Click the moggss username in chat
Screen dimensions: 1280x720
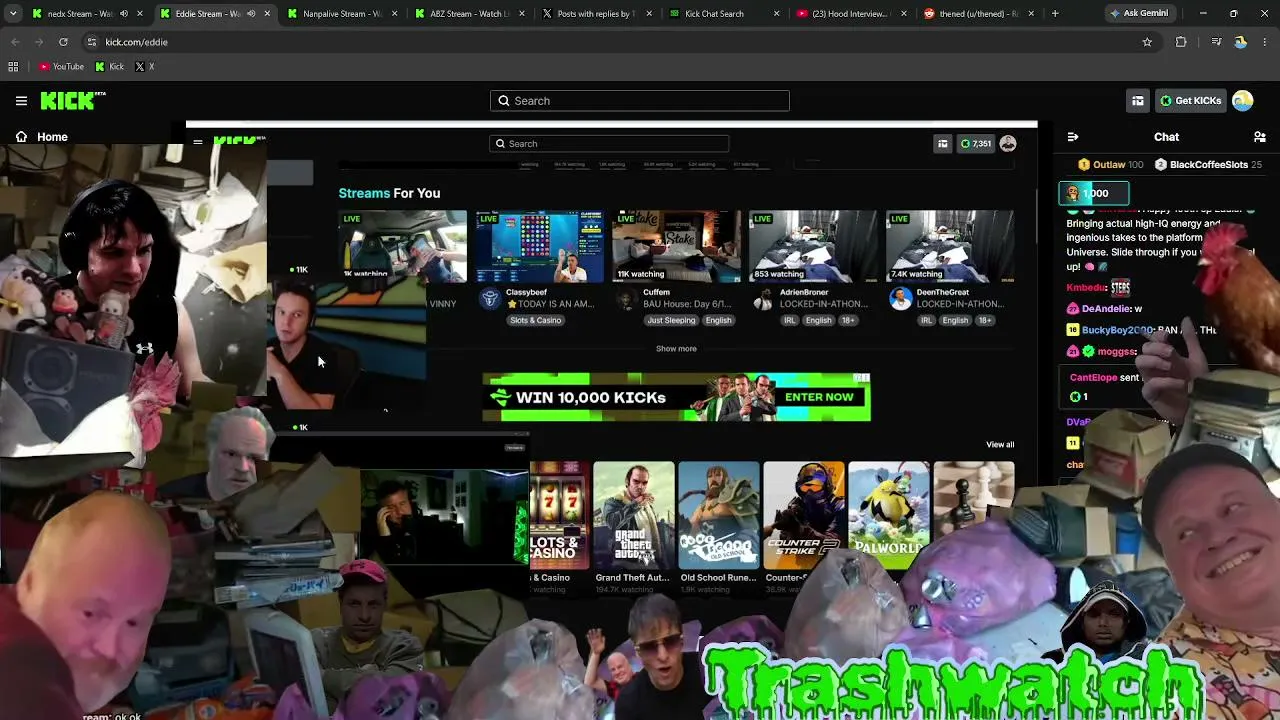click(x=1115, y=352)
